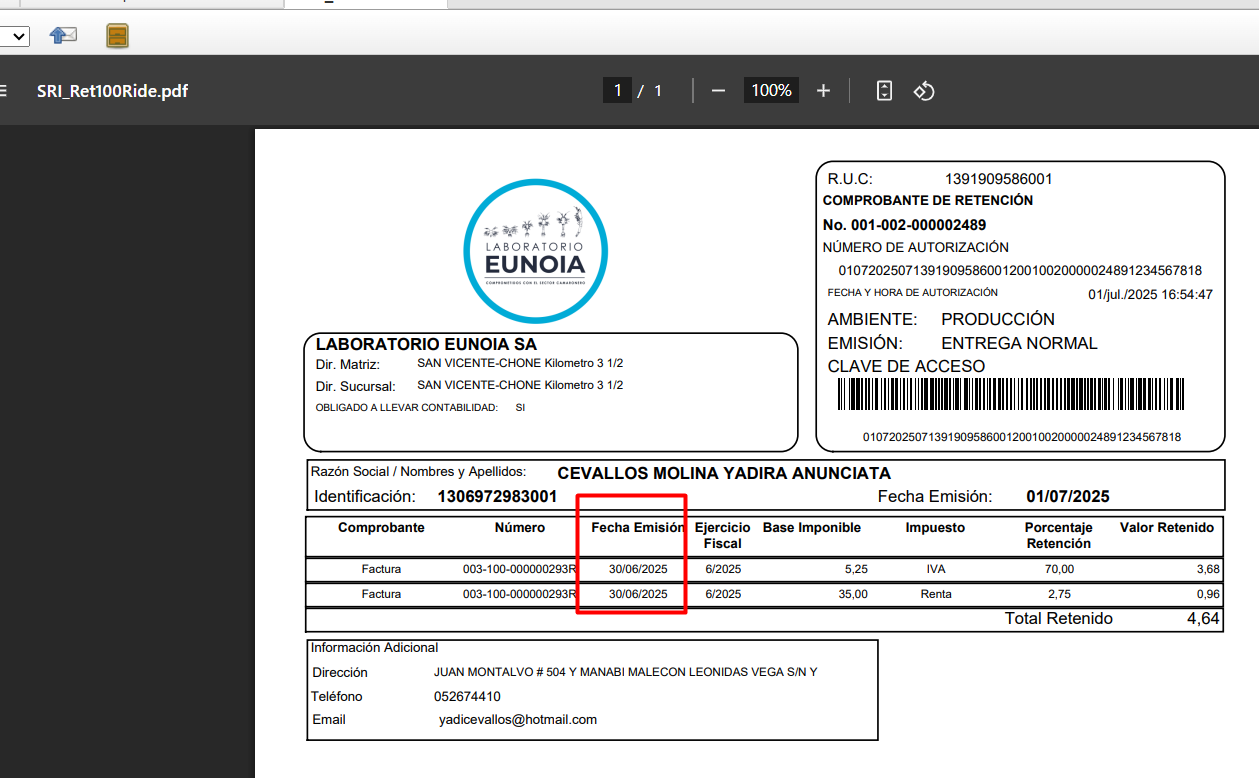Click the Renta tax row cell
The image size is (1259, 778).
(x=935, y=594)
